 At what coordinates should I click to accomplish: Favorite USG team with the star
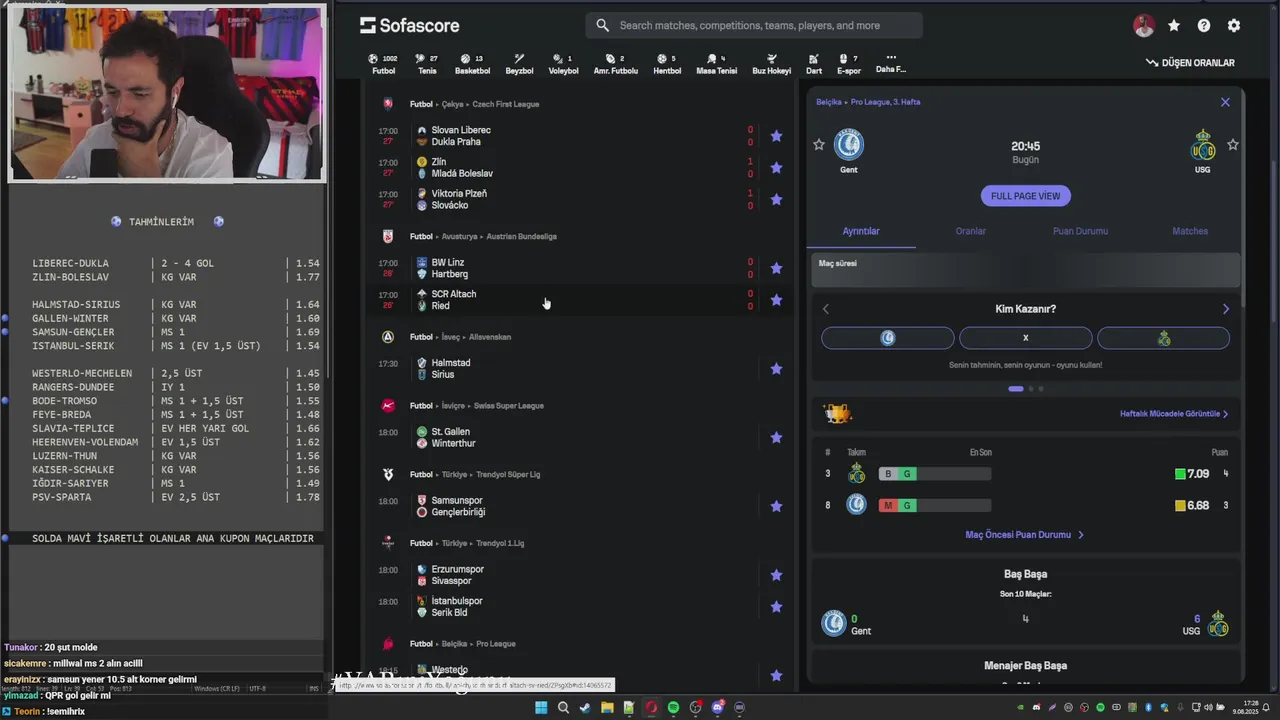point(1233,145)
